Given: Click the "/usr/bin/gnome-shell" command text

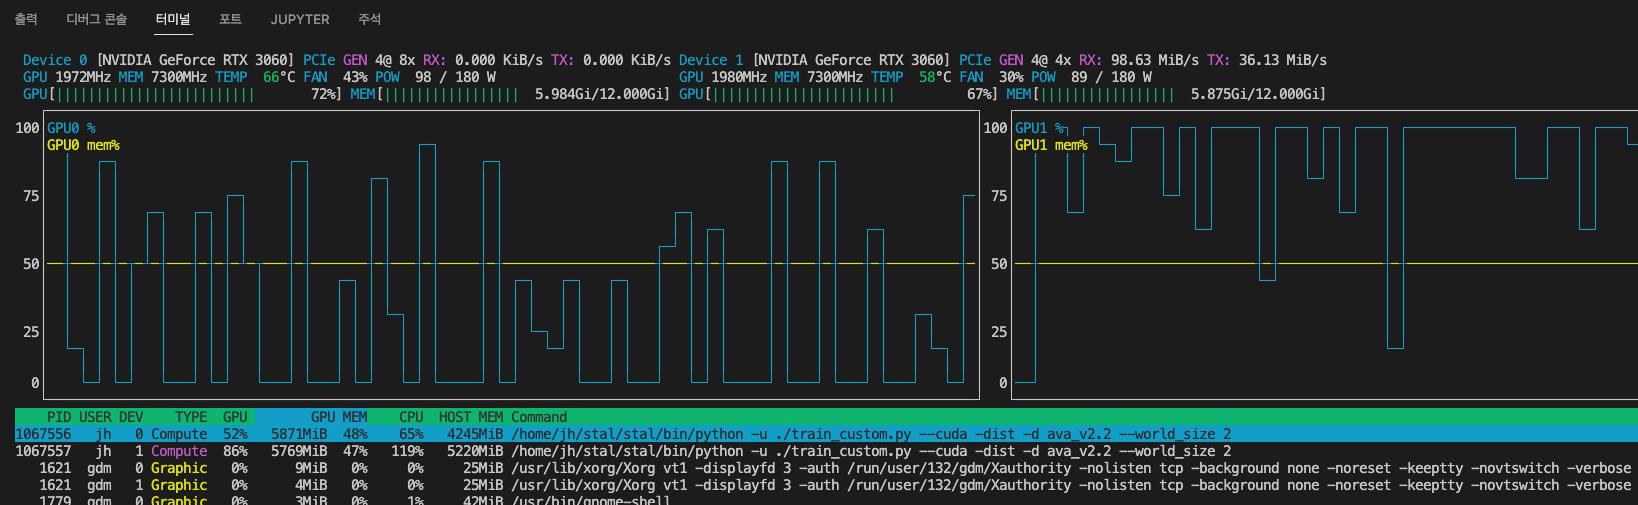Looking at the screenshot, I should (591, 499).
